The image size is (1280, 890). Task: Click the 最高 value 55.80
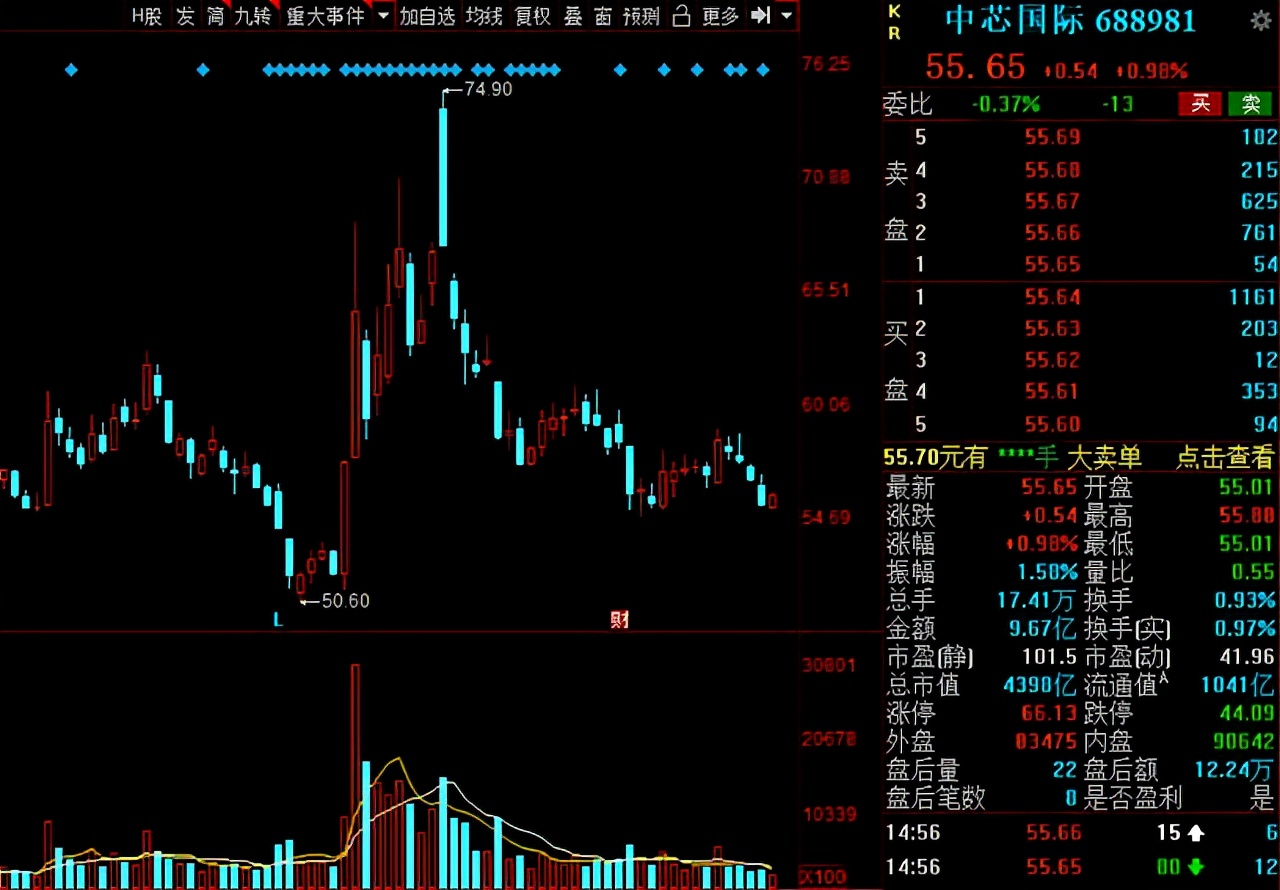pyautogui.click(x=1247, y=516)
